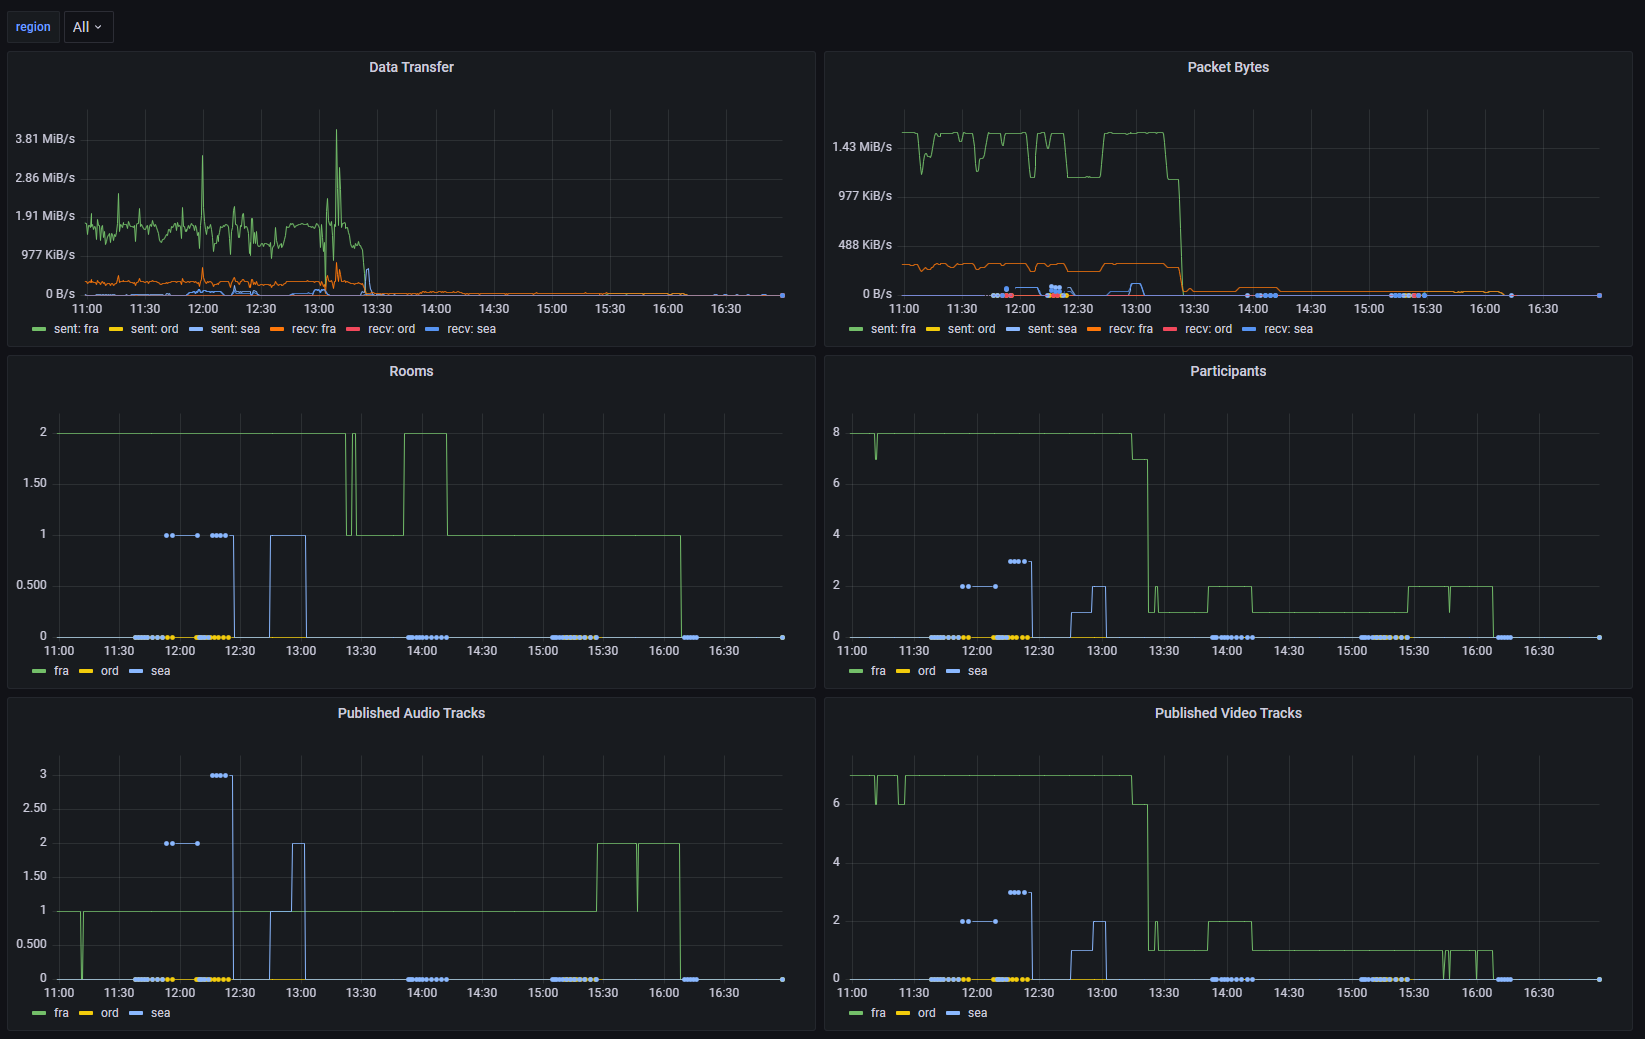Viewport: 1645px width, 1039px height.
Task: Click the 1.43 MiB/s axis label in Packet Bytes
Action: pos(862,147)
